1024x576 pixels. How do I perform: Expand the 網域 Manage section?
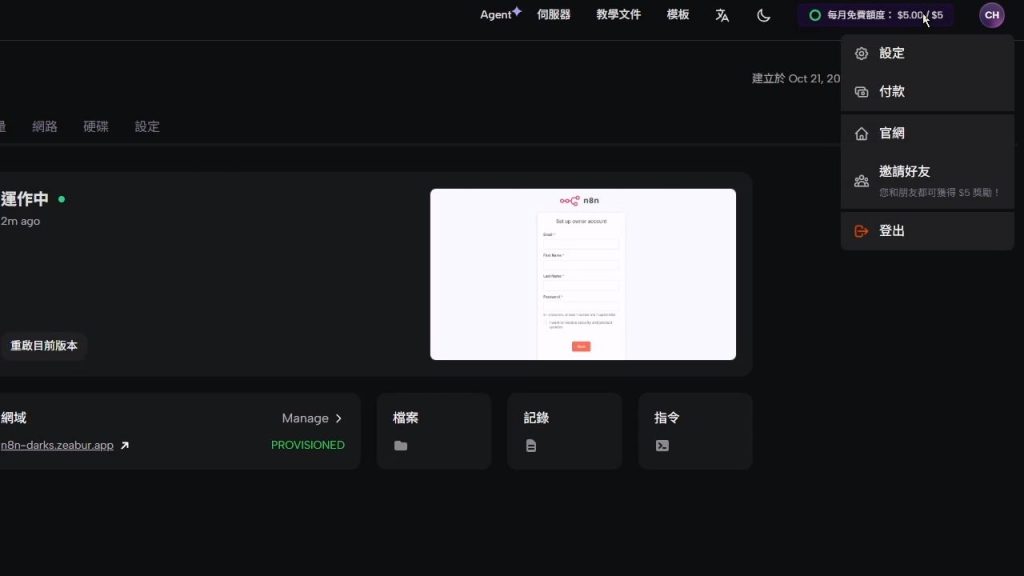click(x=311, y=418)
